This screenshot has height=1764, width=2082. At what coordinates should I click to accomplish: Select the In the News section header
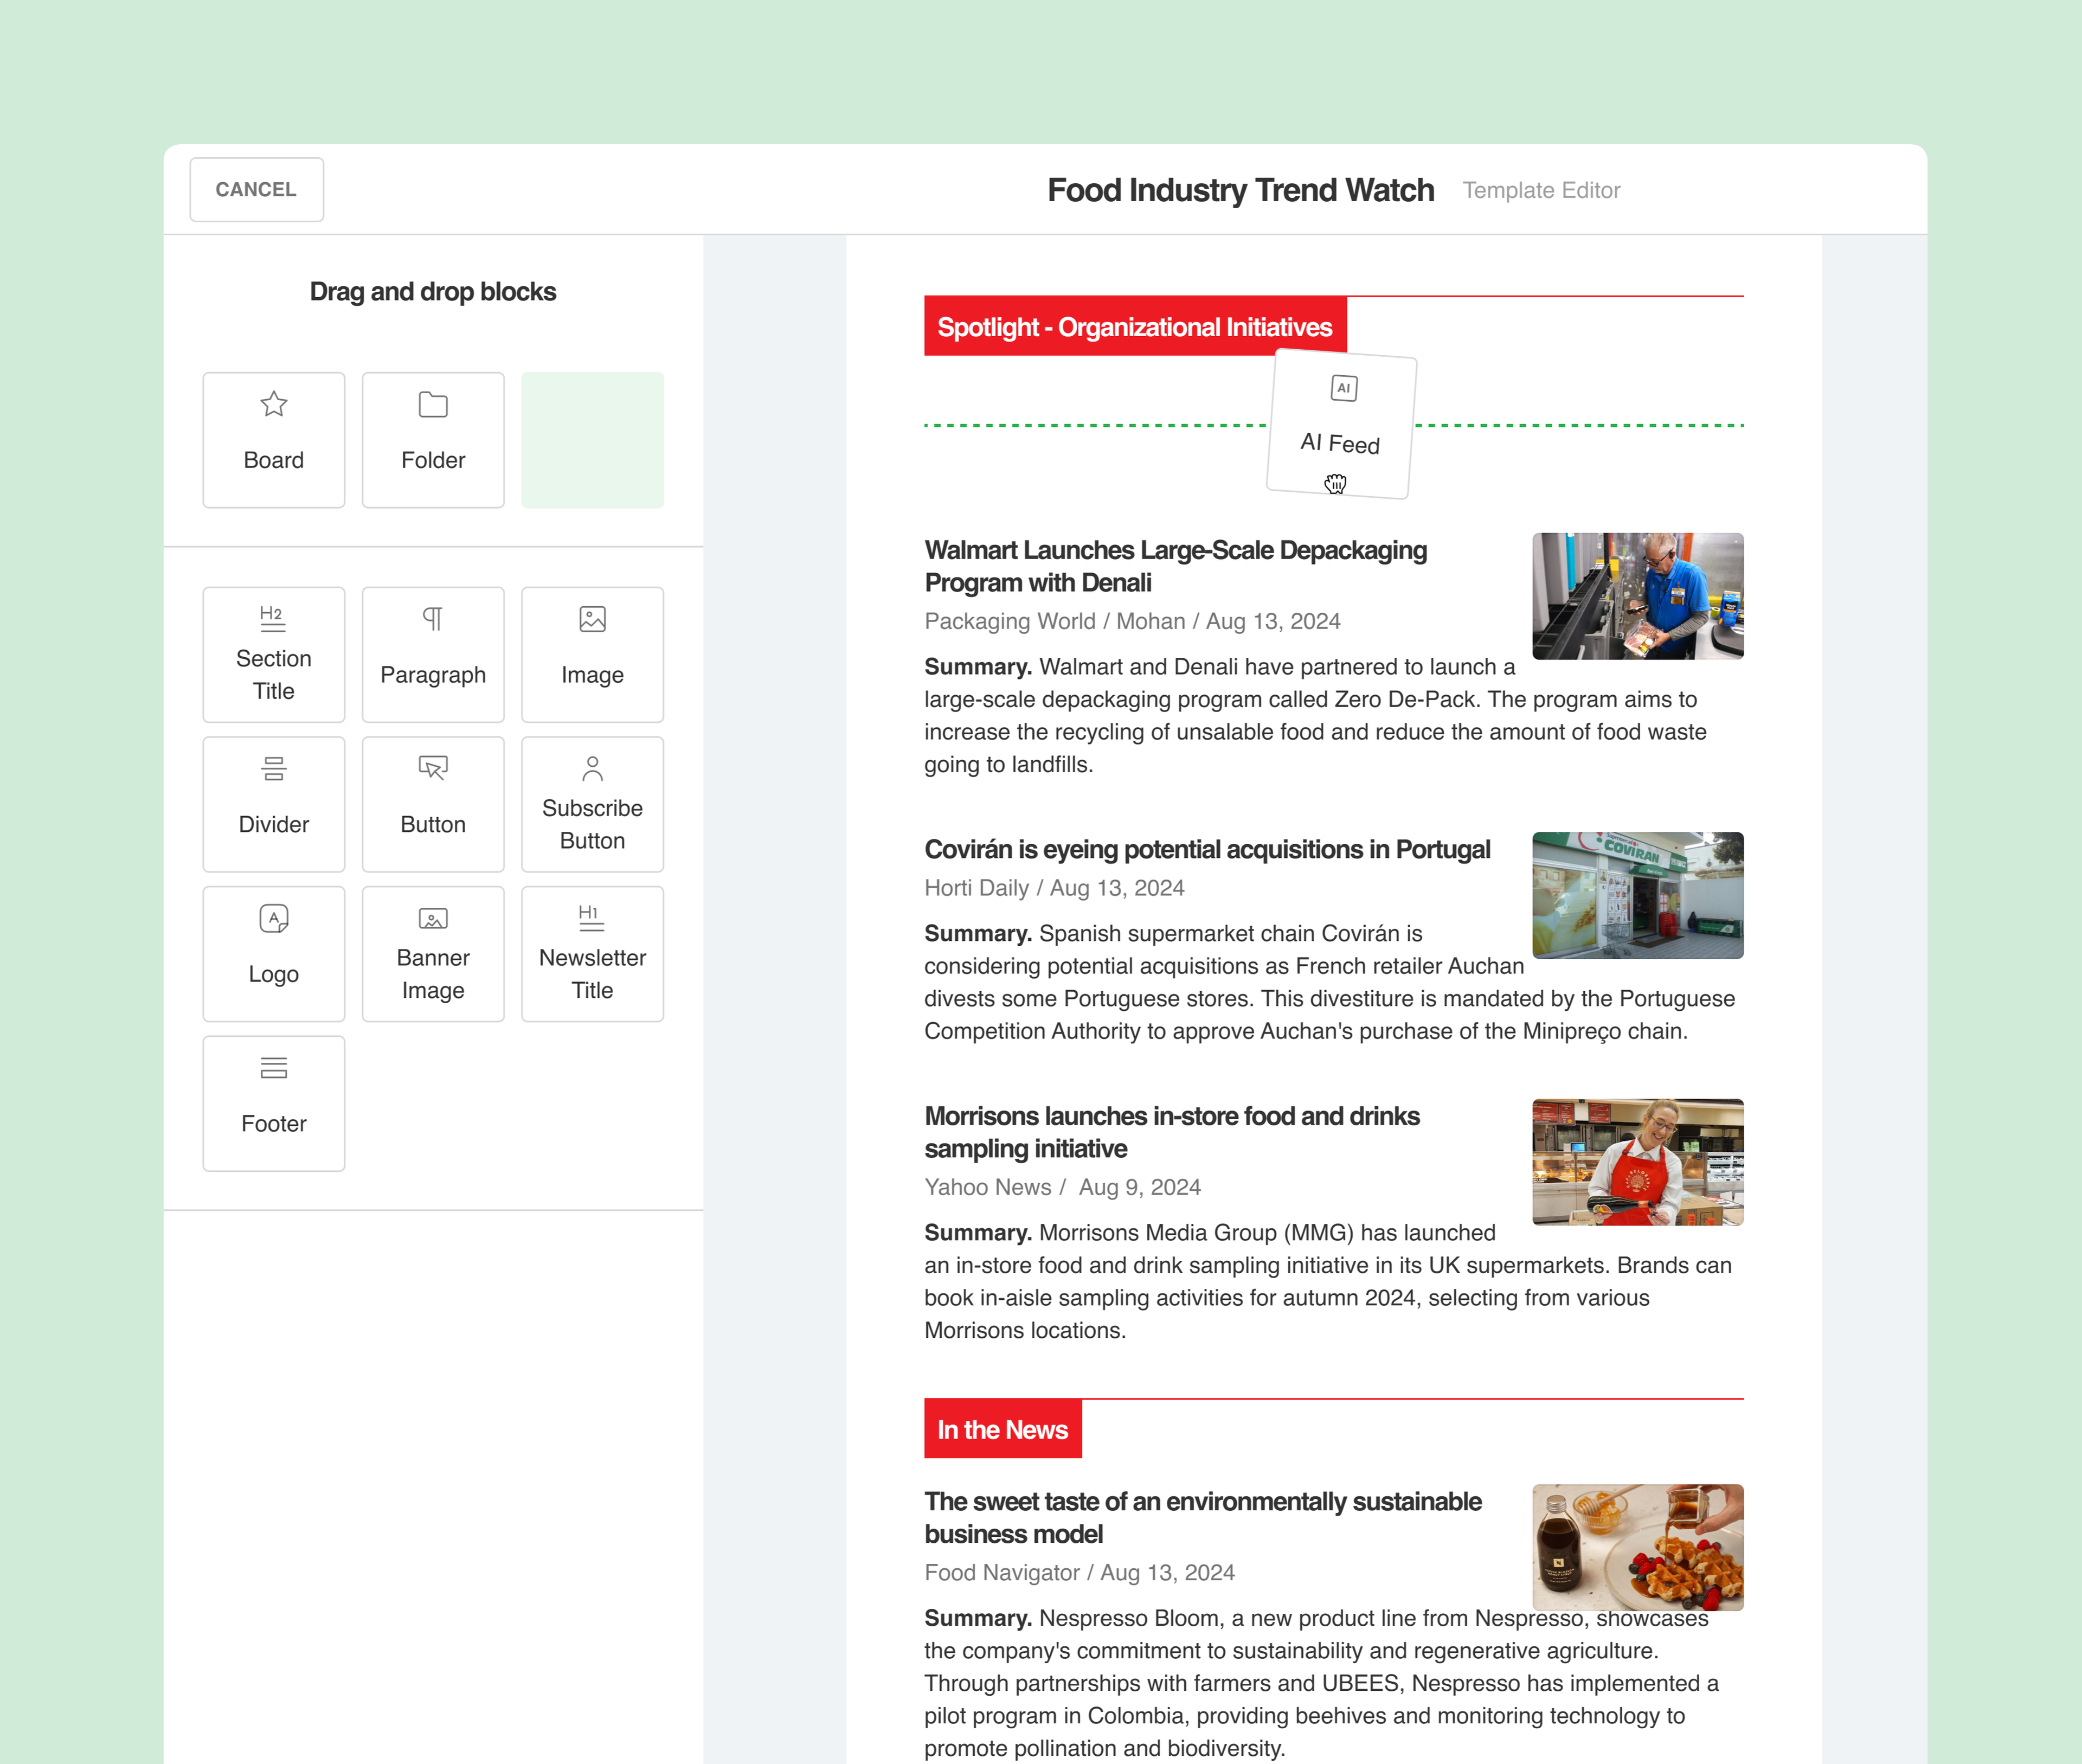[x=1002, y=1429]
